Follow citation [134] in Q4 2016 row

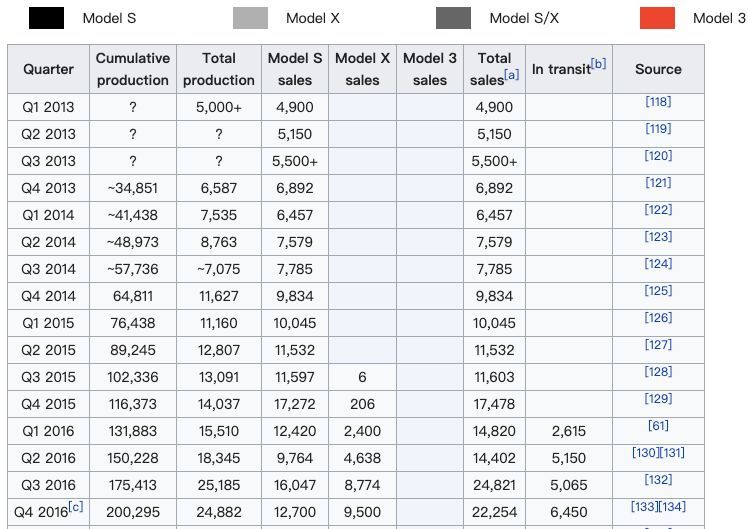[x=672, y=506]
